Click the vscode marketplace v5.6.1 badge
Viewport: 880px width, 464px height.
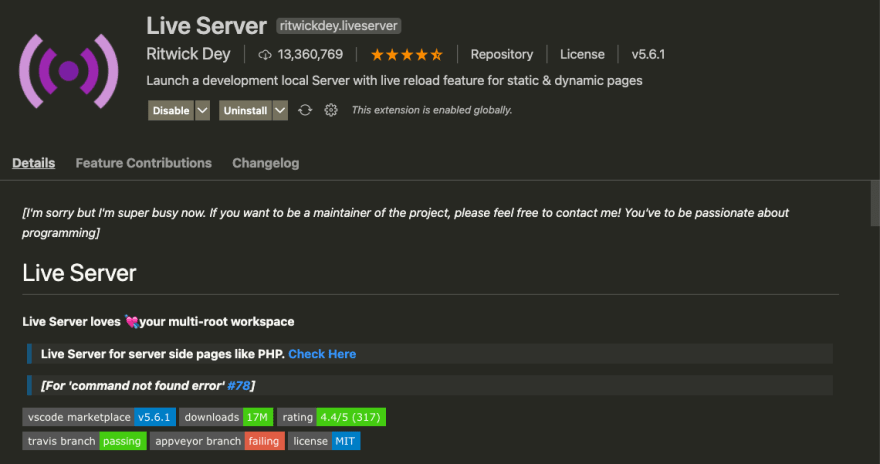(x=99, y=417)
